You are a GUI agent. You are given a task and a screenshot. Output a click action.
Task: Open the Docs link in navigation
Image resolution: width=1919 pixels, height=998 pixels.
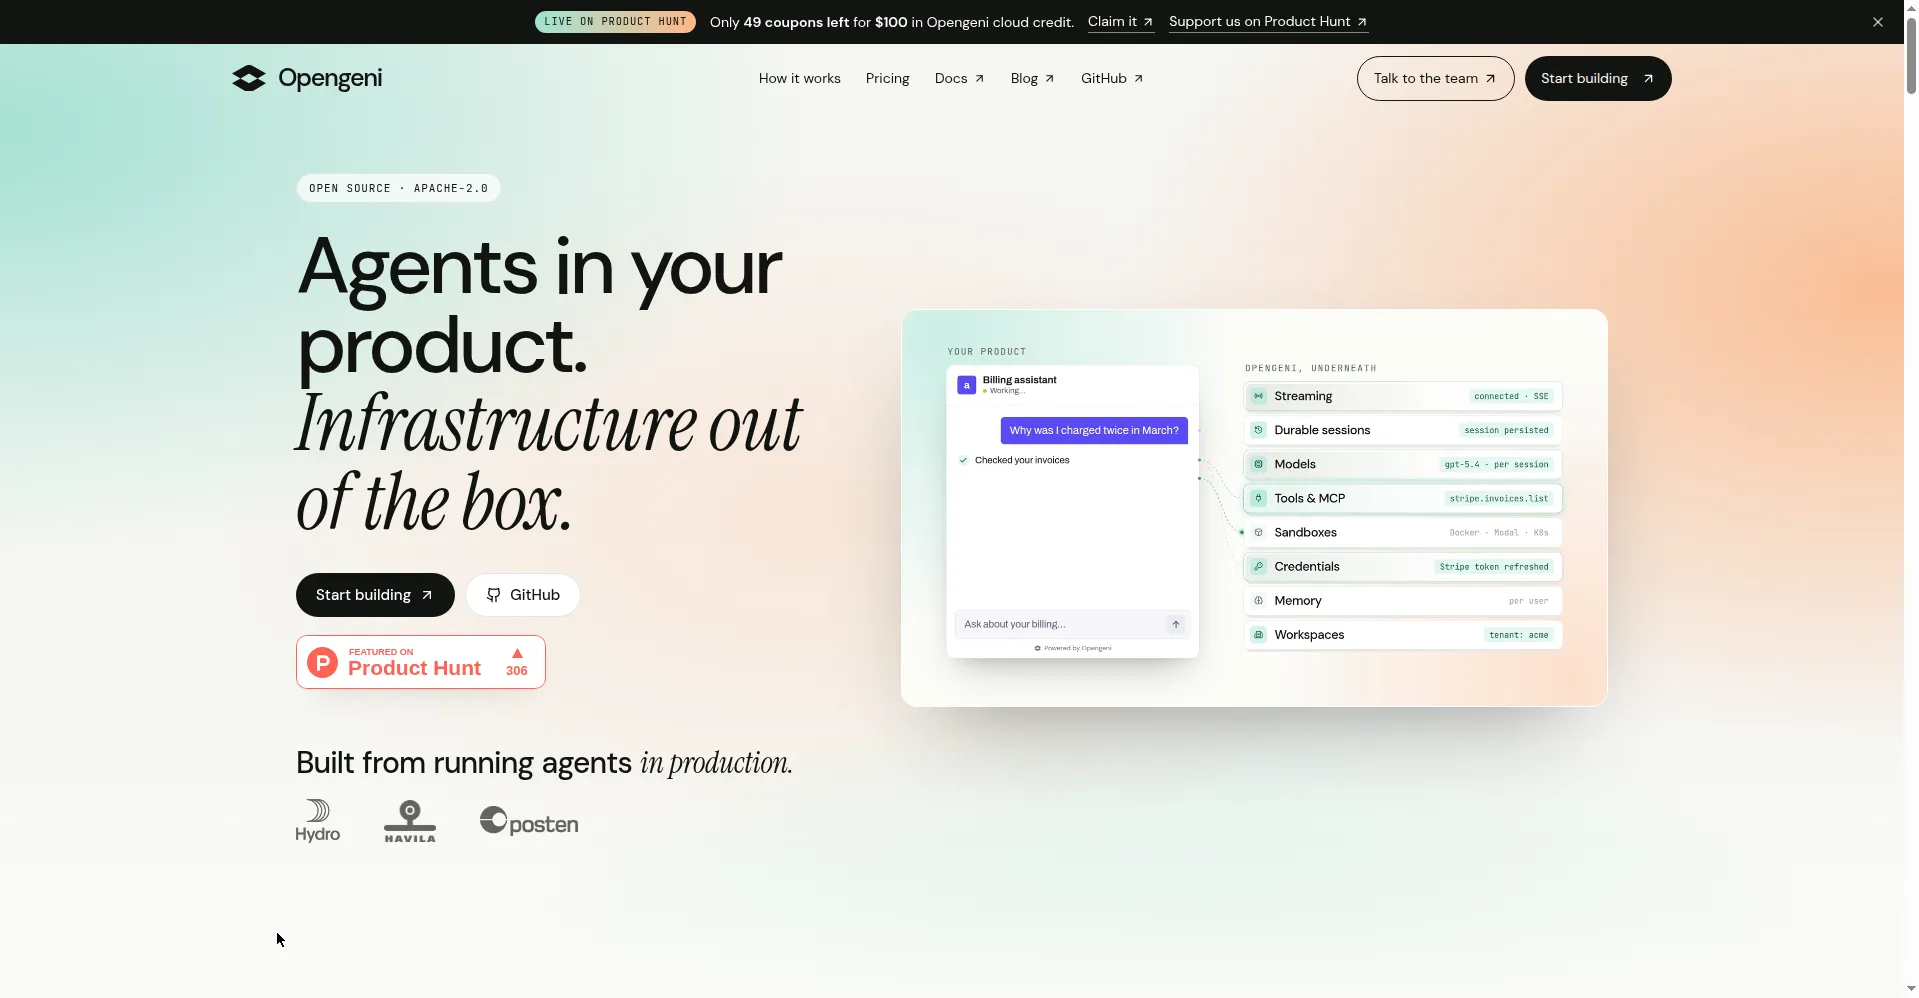coord(959,78)
